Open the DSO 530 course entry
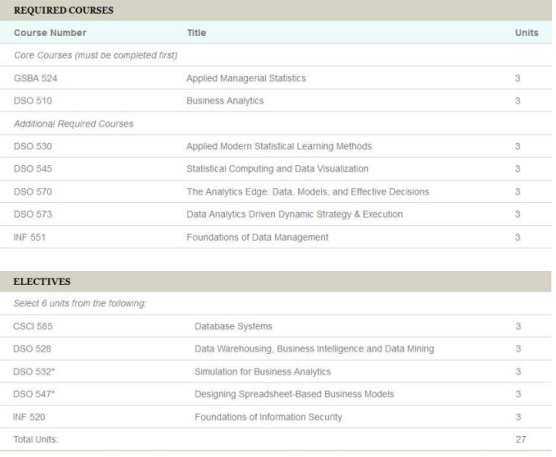 click(x=33, y=146)
